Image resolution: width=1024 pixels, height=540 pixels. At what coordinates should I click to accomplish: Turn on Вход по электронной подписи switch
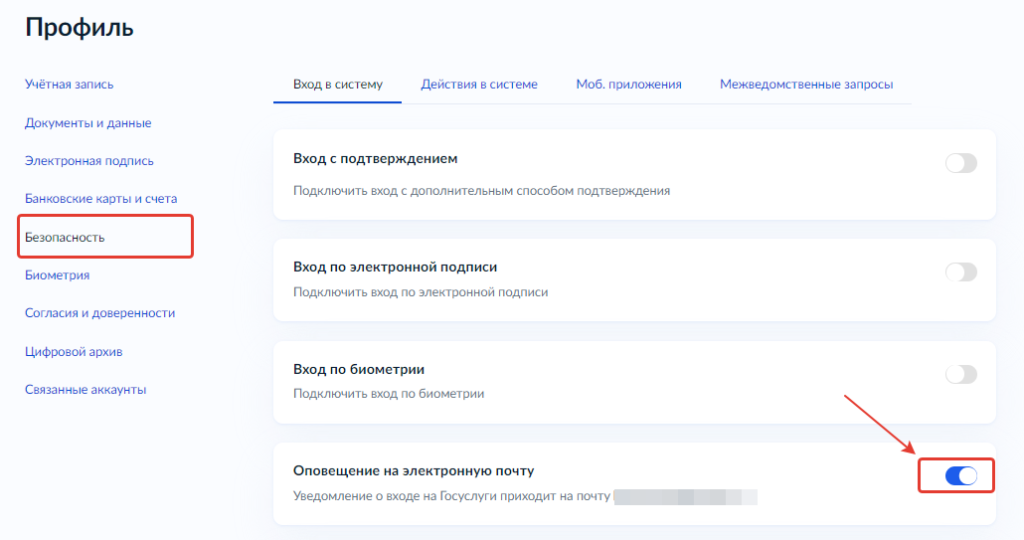pyautogui.click(x=960, y=272)
